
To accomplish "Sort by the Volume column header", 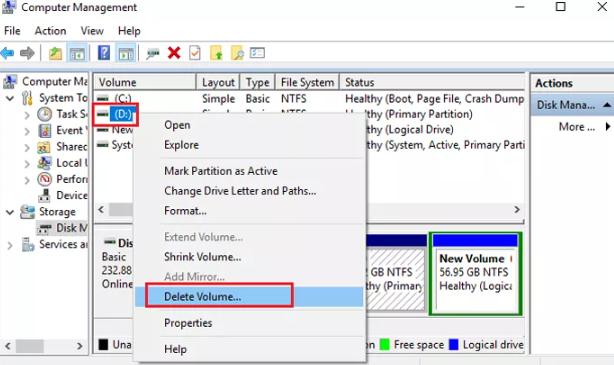I will point(145,83).
